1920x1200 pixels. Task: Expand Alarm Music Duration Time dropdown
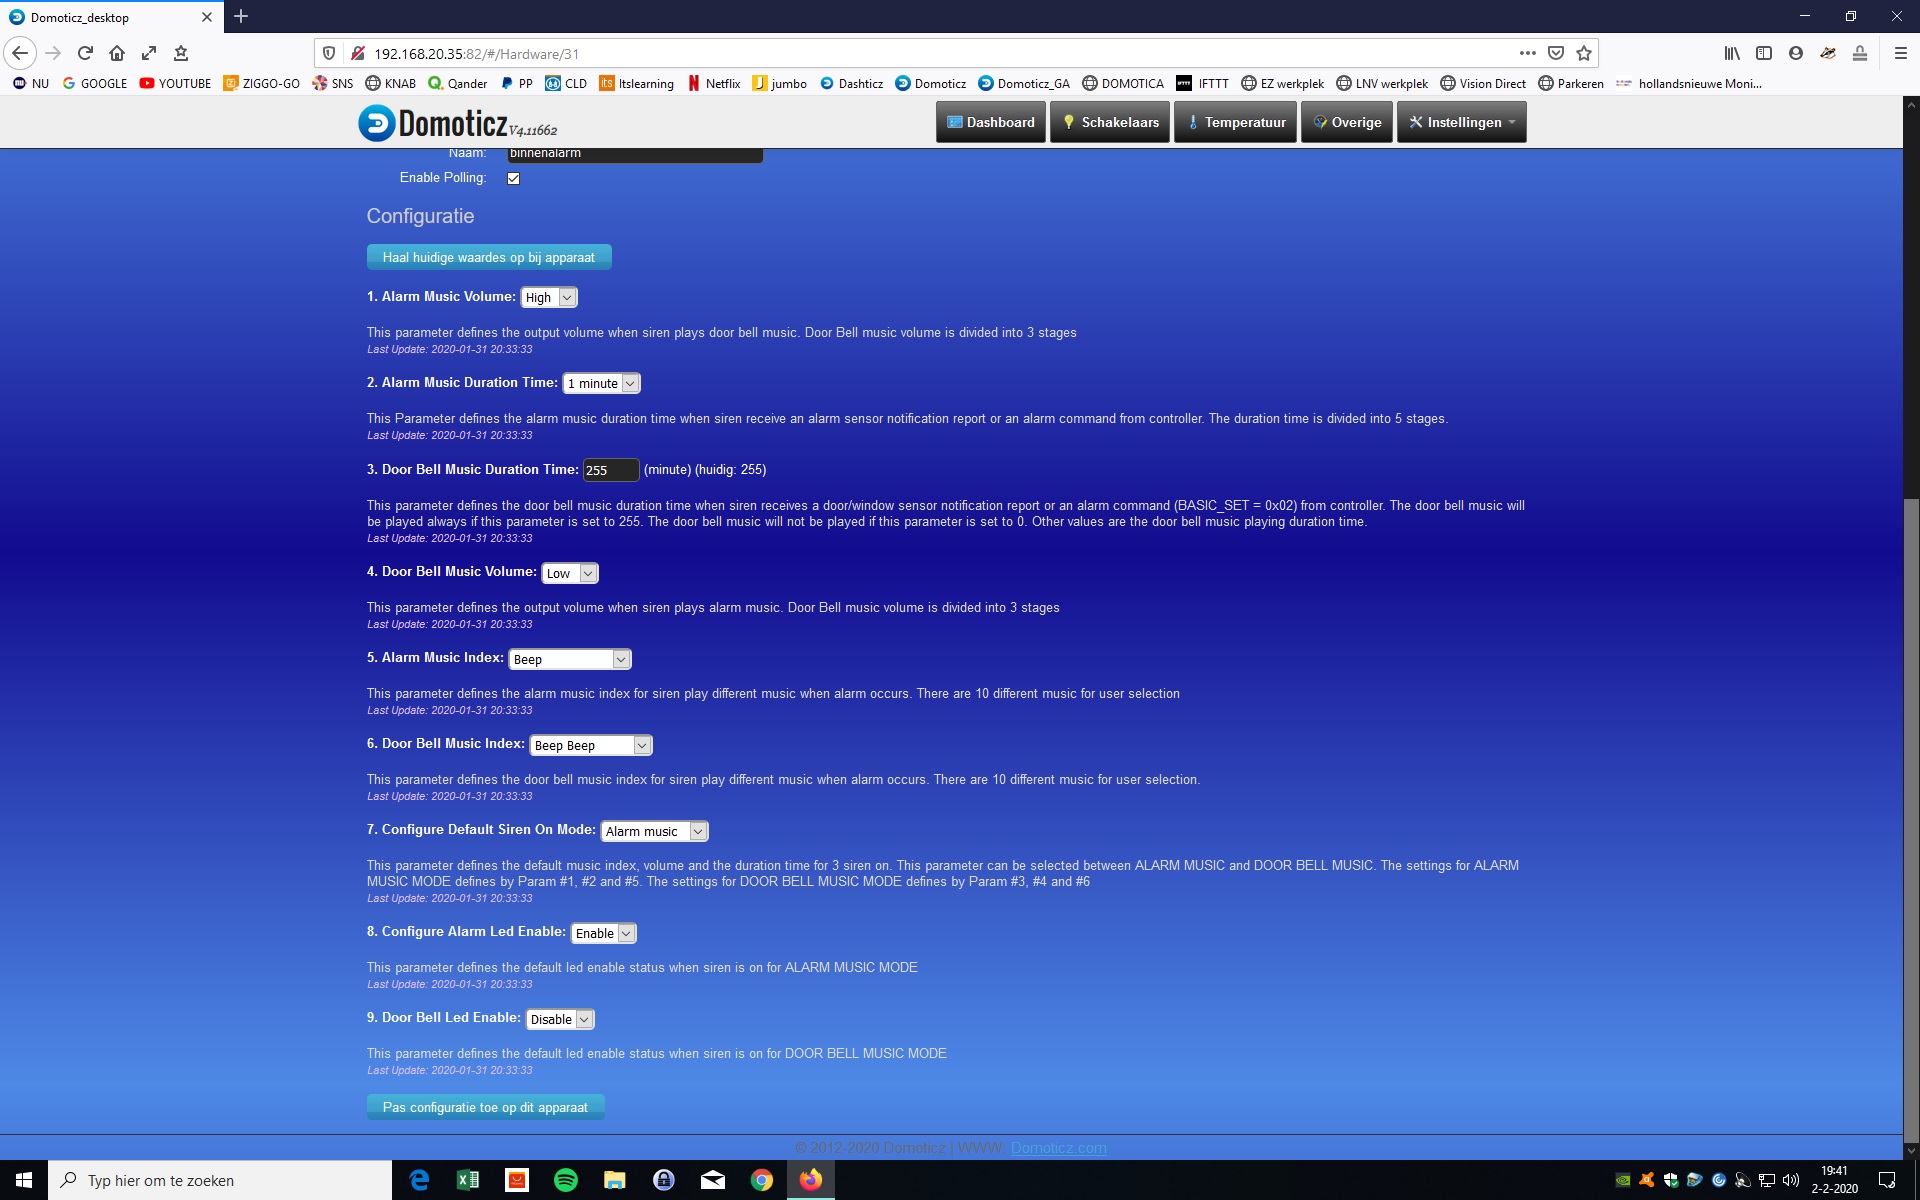click(601, 383)
